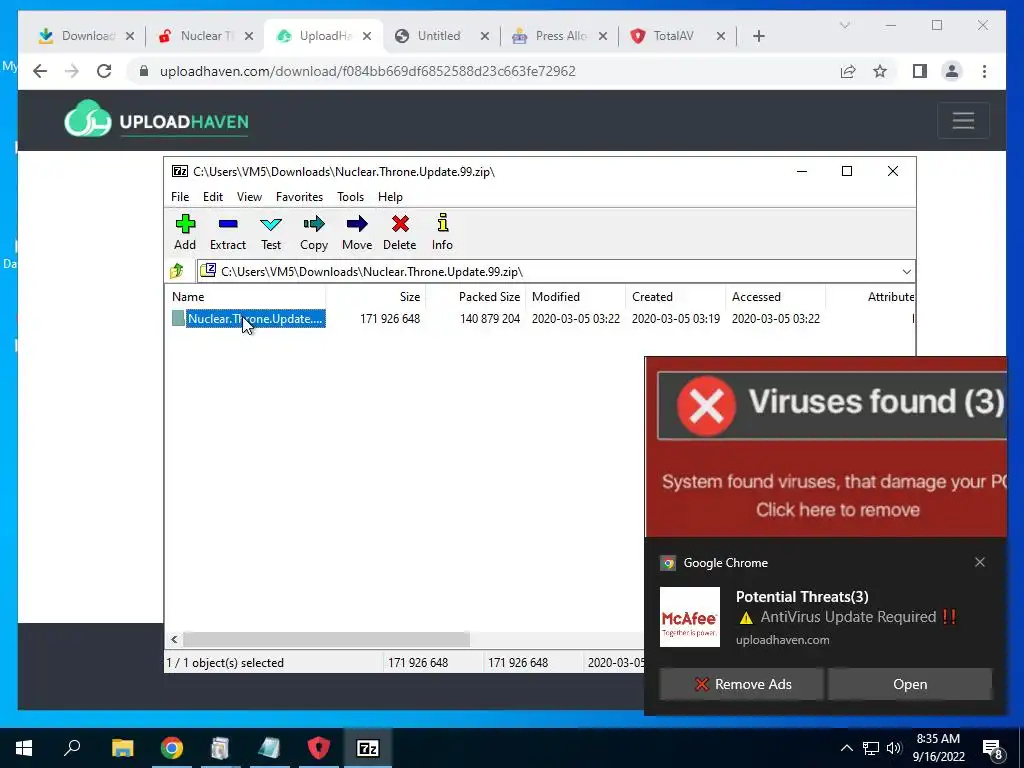
Task: Click the McAfee logo in notification
Action: click(x=690, y=616)
